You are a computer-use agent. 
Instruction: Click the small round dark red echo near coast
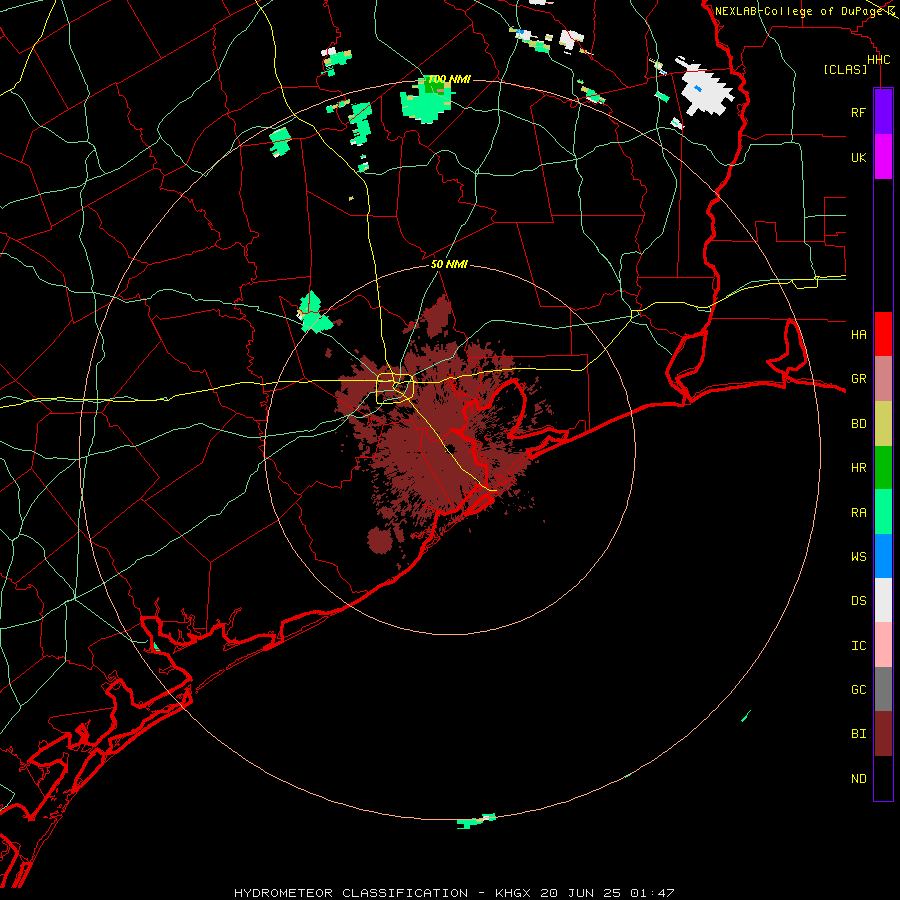tap(379, 540)
